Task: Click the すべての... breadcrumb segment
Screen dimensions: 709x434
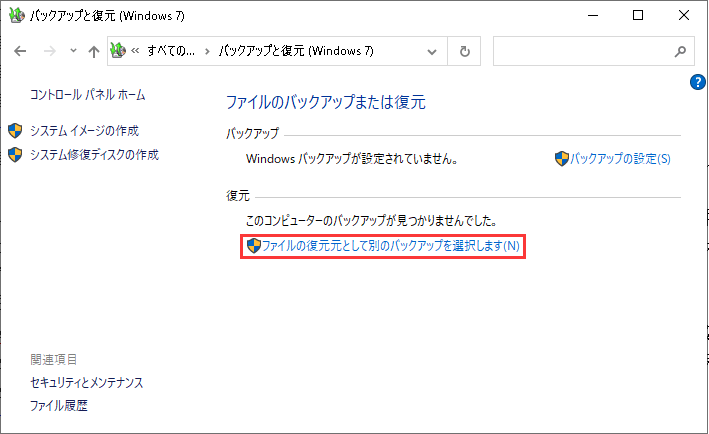Action: (x=171, y=51)
